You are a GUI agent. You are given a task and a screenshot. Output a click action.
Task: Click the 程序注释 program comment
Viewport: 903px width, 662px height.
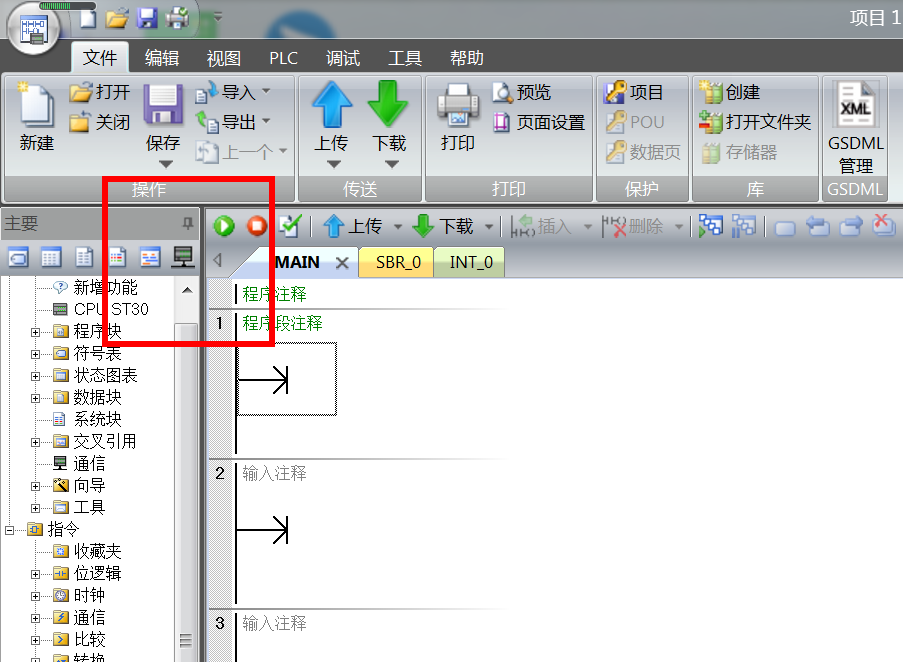(x=274, y=294)
